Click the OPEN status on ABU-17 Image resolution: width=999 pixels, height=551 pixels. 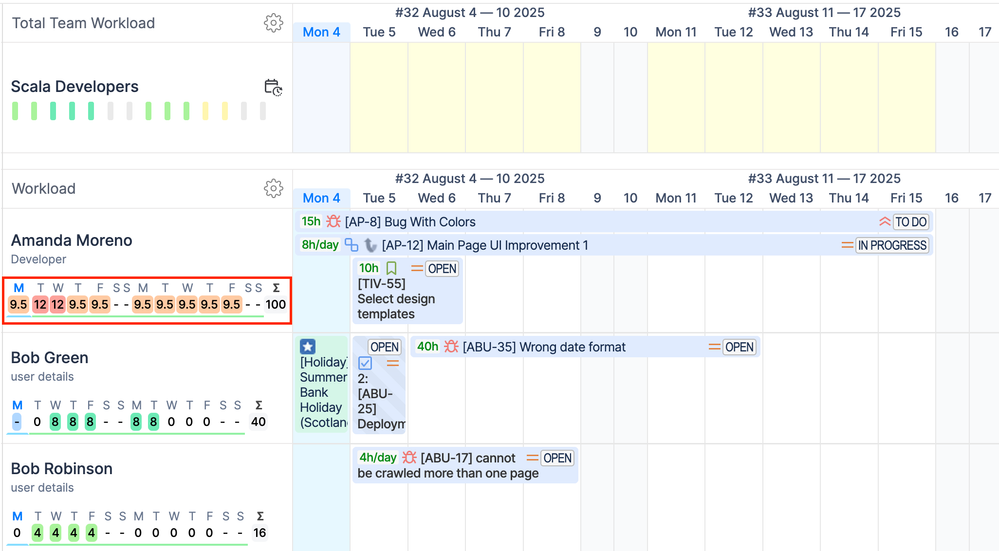pos(557,458)
